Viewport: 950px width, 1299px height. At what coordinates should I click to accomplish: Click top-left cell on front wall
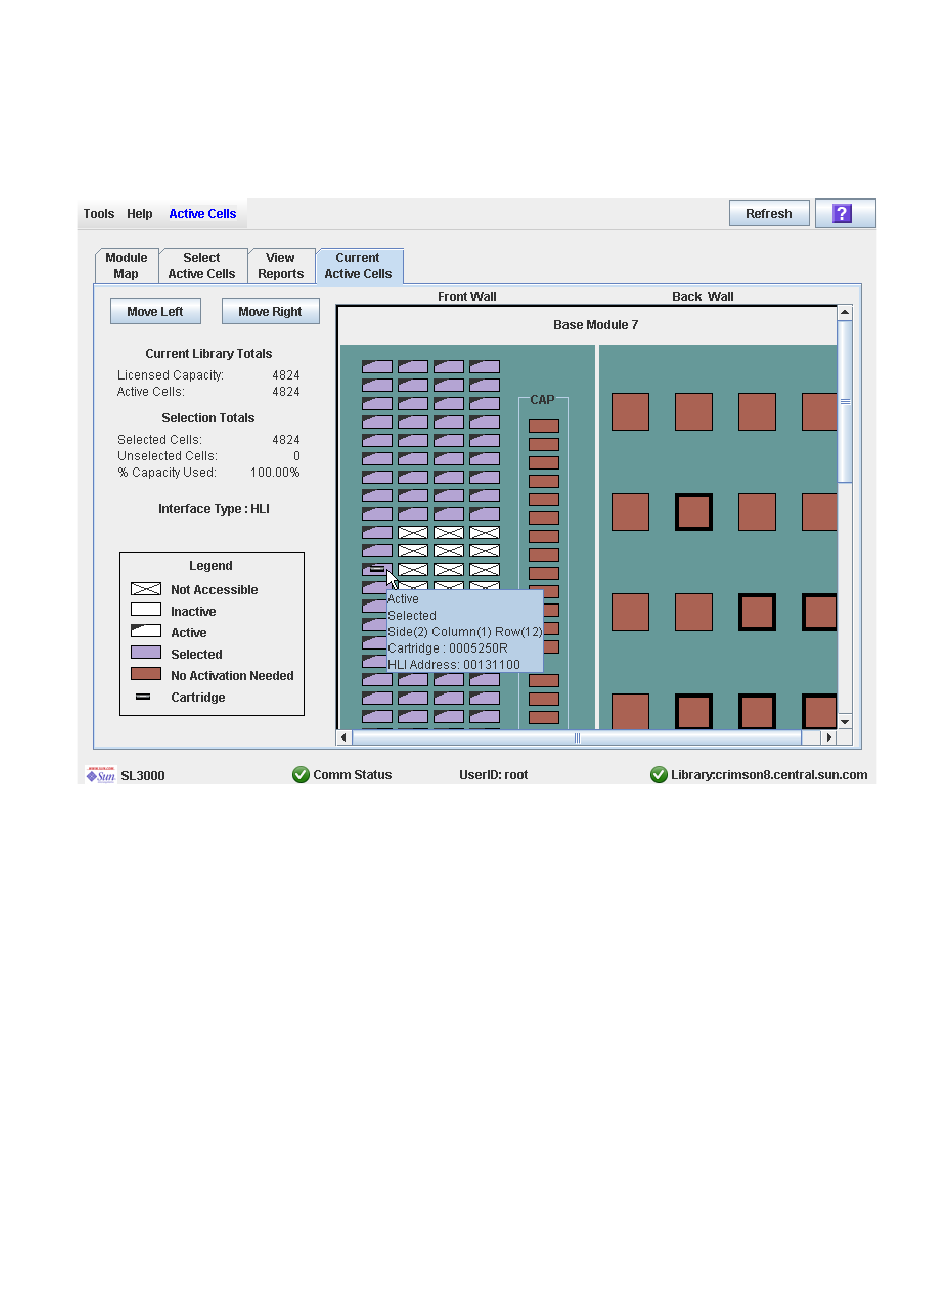pos(377,367)
